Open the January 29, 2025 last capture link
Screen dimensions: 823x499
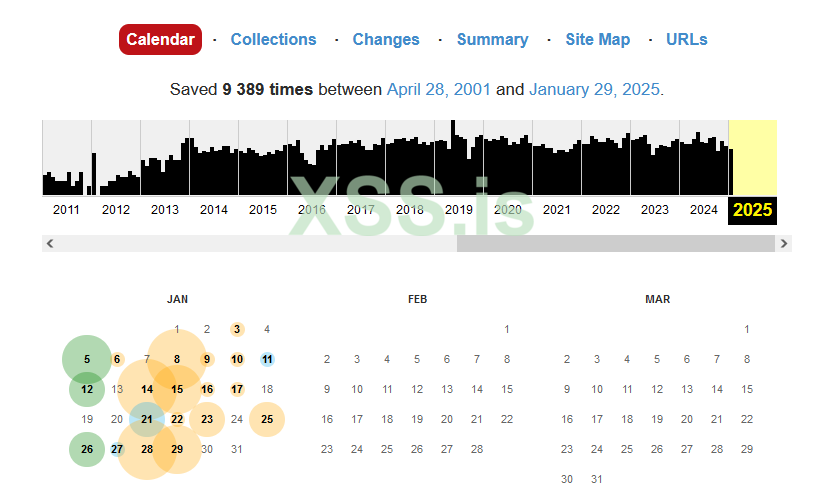pyautogui.click(x=594, y=90)
